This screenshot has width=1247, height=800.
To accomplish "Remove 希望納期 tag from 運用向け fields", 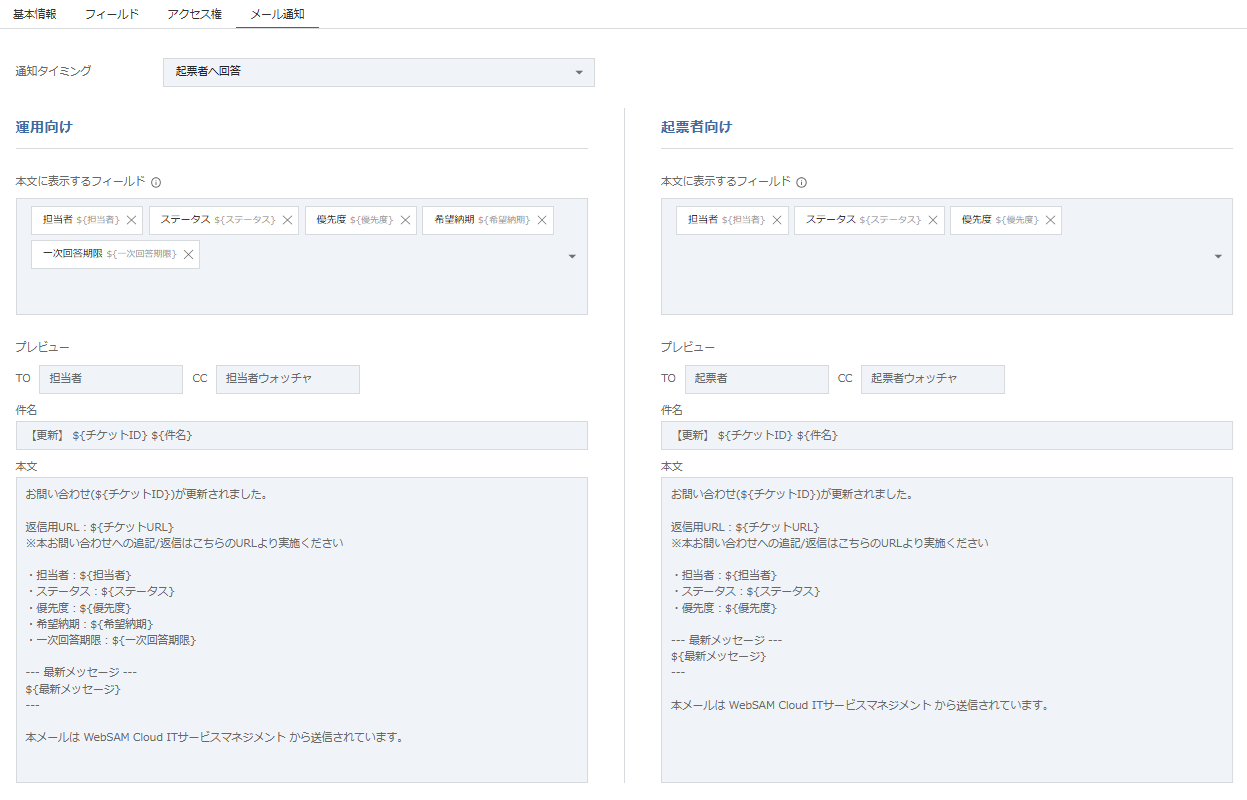I will click(x=542, y=220).
